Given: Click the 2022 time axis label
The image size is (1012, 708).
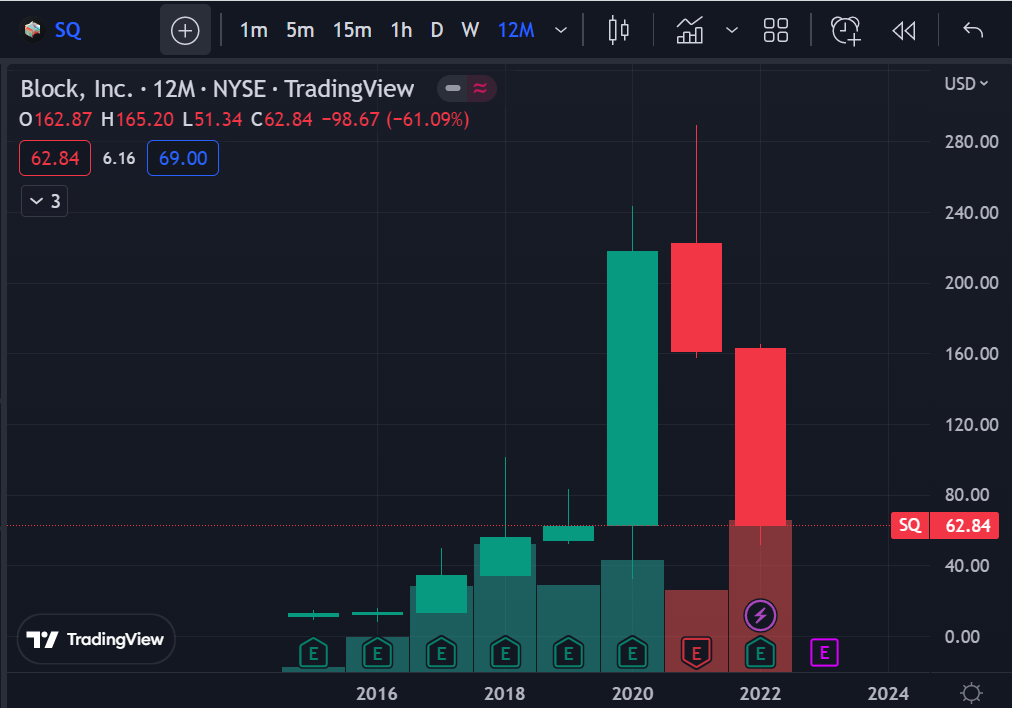Looking at the screenshot, I should point(760,694).
